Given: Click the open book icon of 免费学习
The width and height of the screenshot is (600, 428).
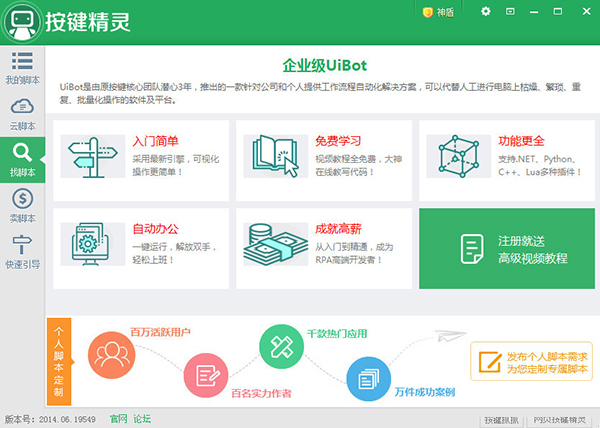Looking at the screenshot, I should click(x=276, y=156).
